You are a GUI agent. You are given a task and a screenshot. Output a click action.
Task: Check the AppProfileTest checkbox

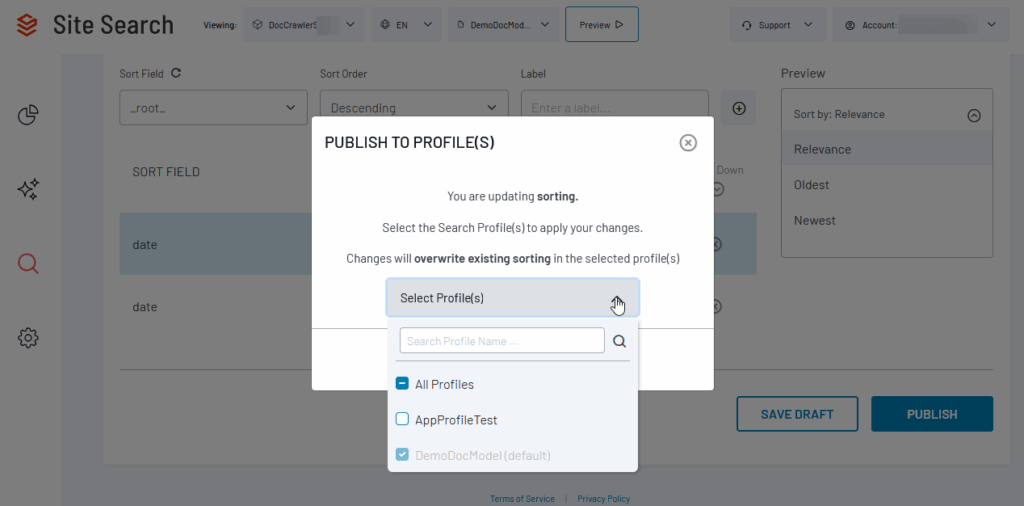[x=402, y=420]
